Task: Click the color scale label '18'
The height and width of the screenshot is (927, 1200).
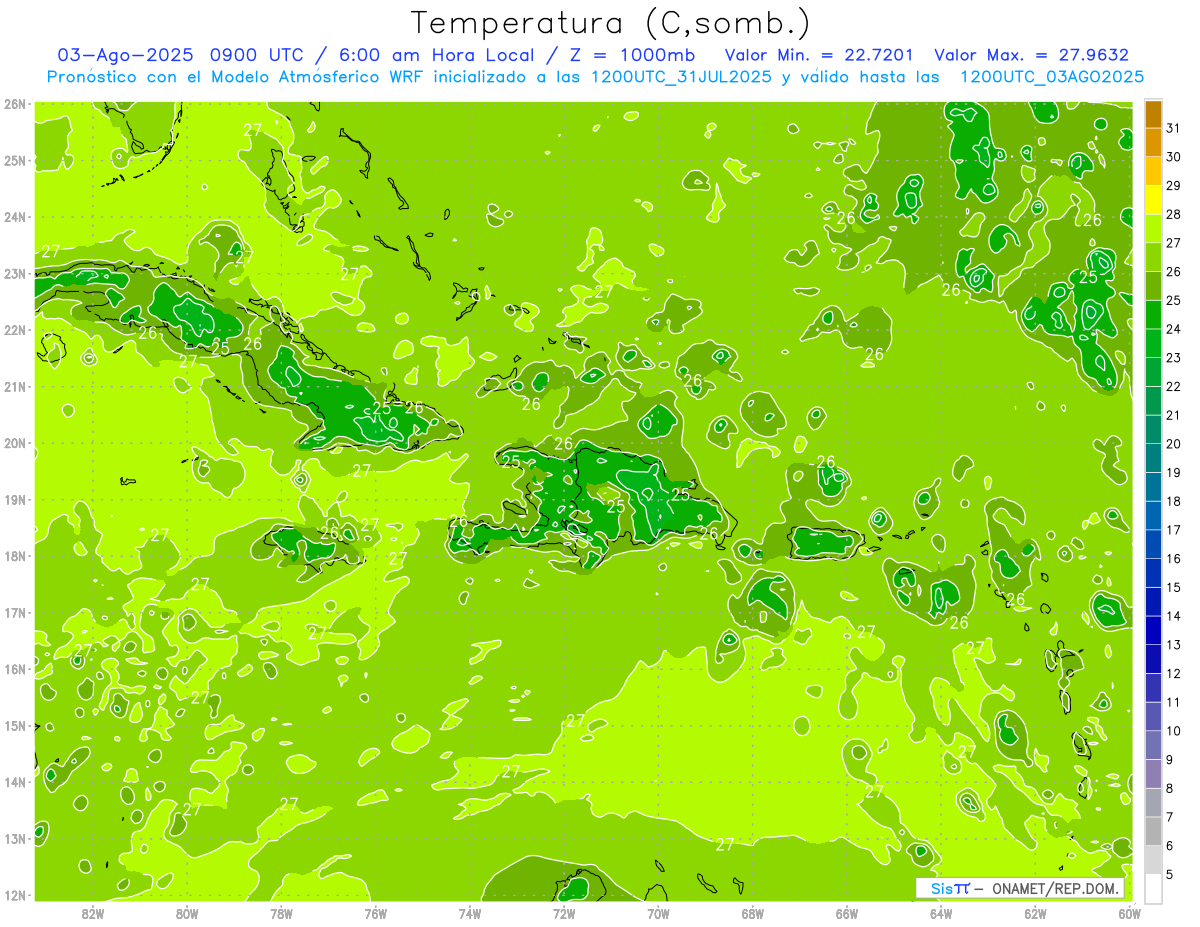Action: [1173, 501]
